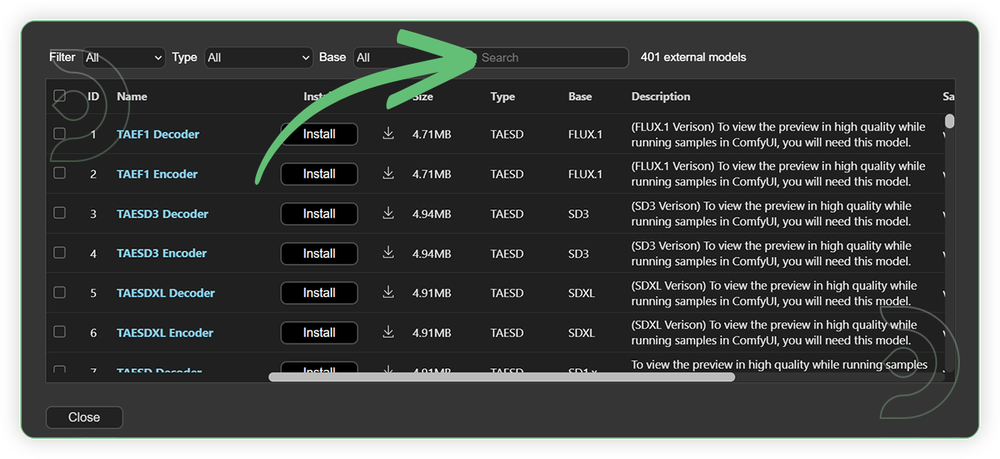Click FLUX.1 base cell in TAEF1 Decoder row
The height and width of the screenshot is (459, 1000).
pos(585,135)
